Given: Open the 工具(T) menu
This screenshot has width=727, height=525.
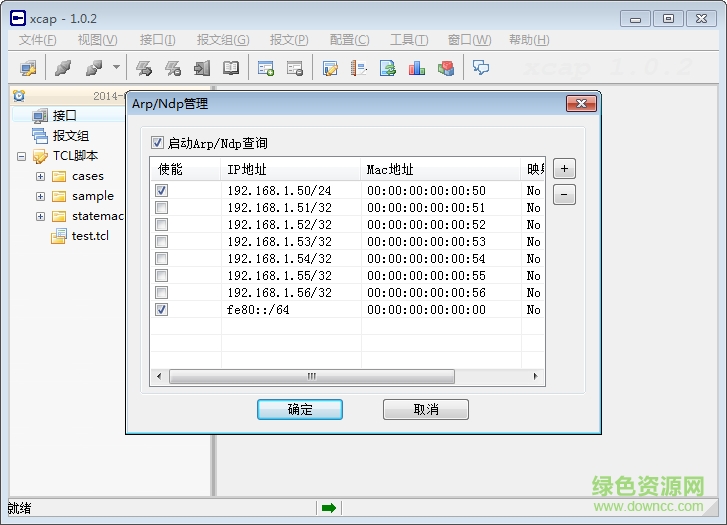Looking at the screenshot, I should [x=409, y=40].
